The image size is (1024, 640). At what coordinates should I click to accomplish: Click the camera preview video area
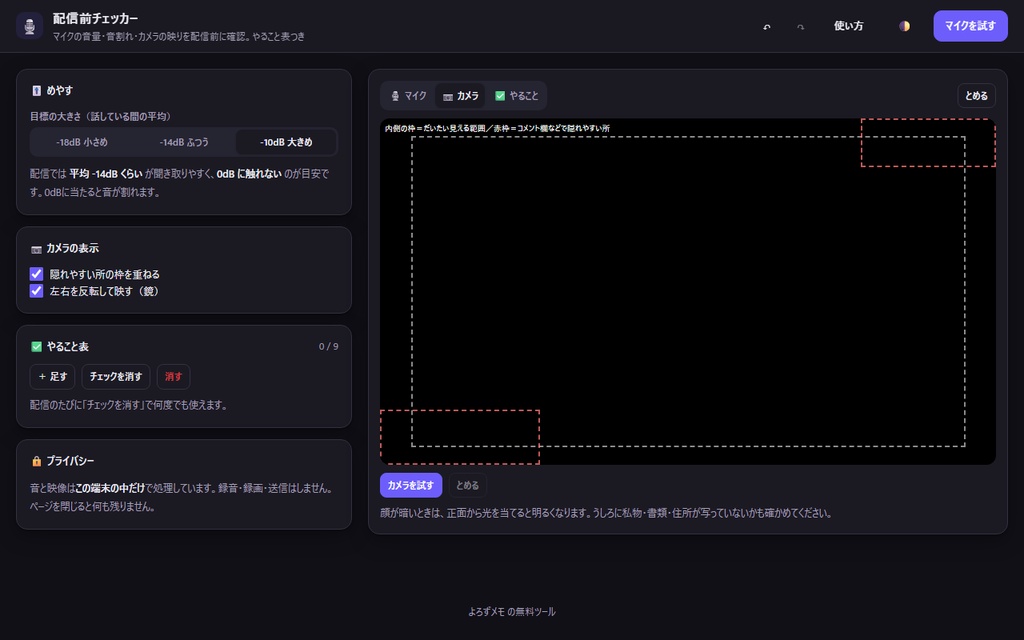pos(688,291)
